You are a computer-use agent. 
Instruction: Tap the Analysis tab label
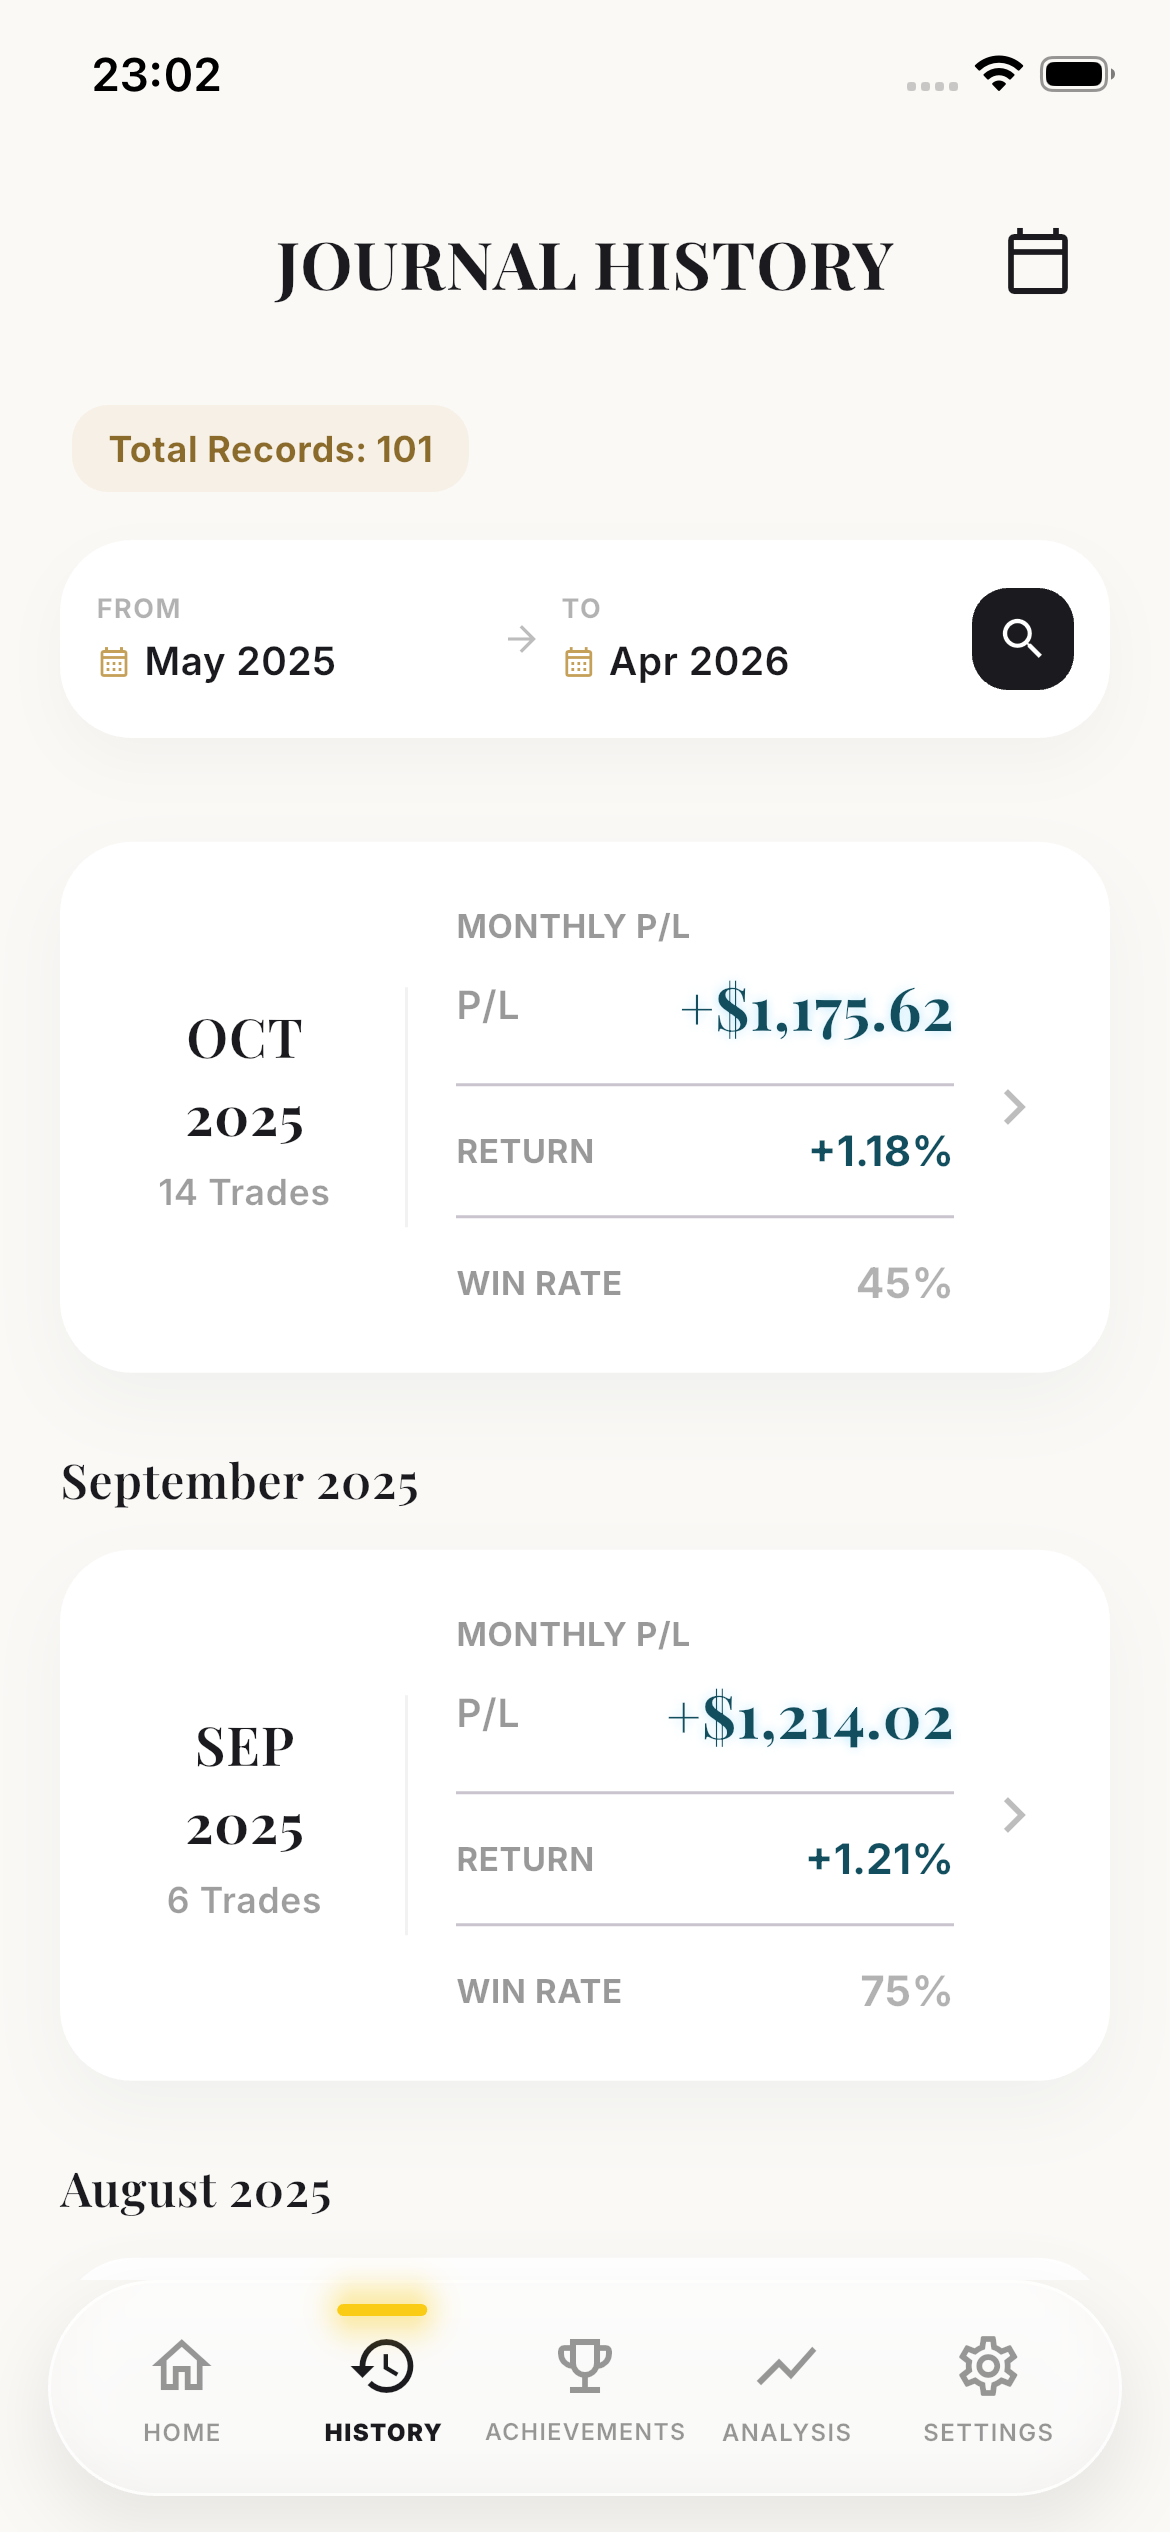point(787,2432)
